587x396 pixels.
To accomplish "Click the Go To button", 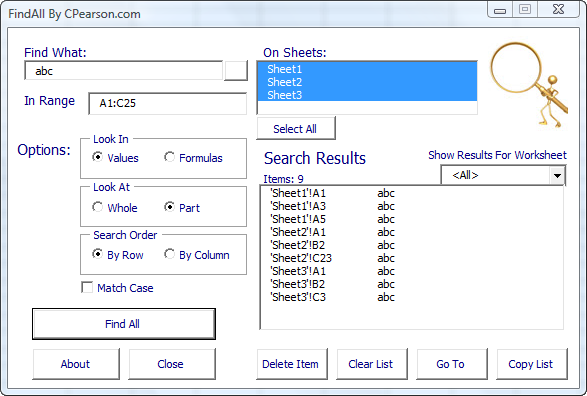I will click(x=451, y=364).
